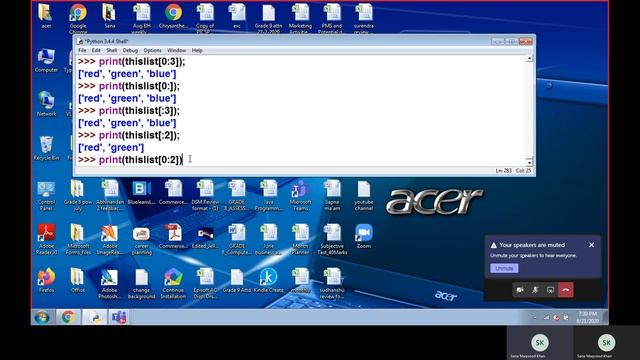
Task: Click the current input line print(thislist[0:2])
Action: coord(130,160)
